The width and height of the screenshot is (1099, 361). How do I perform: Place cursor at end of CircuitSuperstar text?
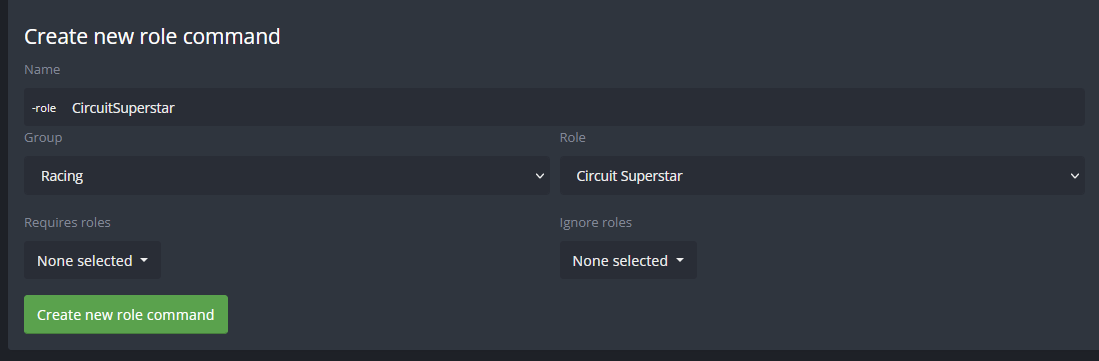[x=175, y=108]
